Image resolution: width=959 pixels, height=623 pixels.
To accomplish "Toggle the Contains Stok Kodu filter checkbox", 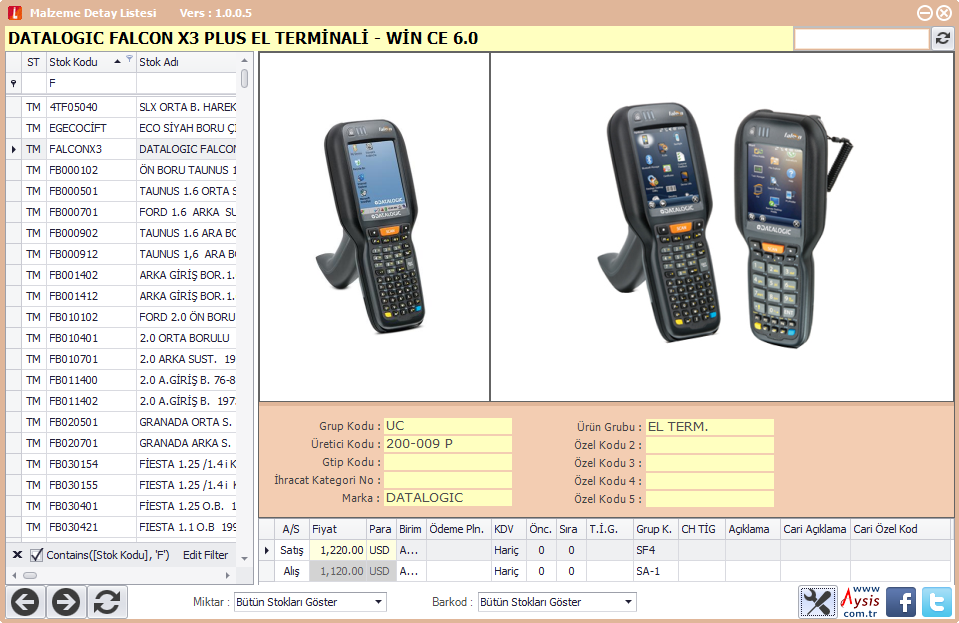I will [36, 555].
